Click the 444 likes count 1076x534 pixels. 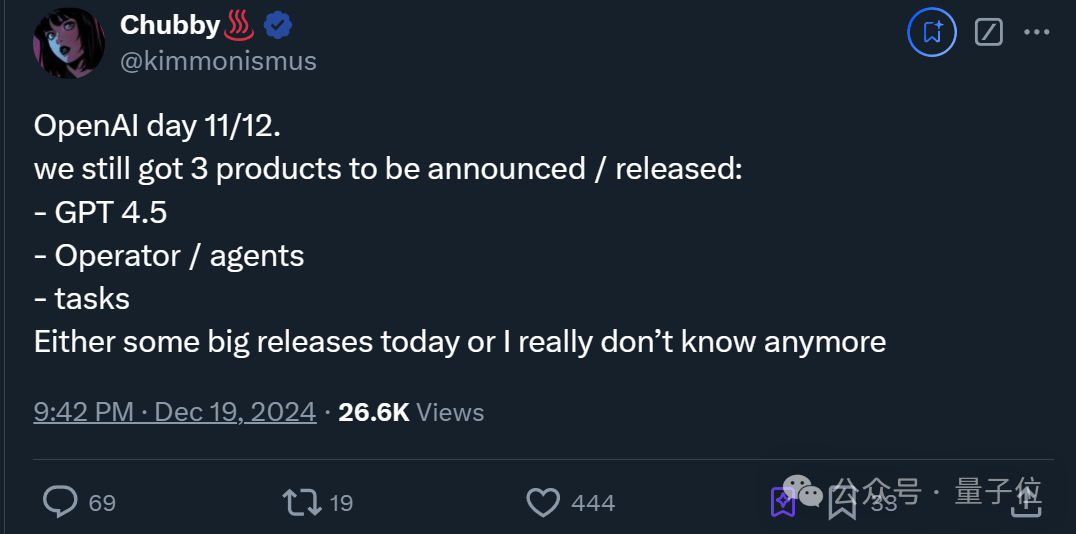(x=593, y=503)
